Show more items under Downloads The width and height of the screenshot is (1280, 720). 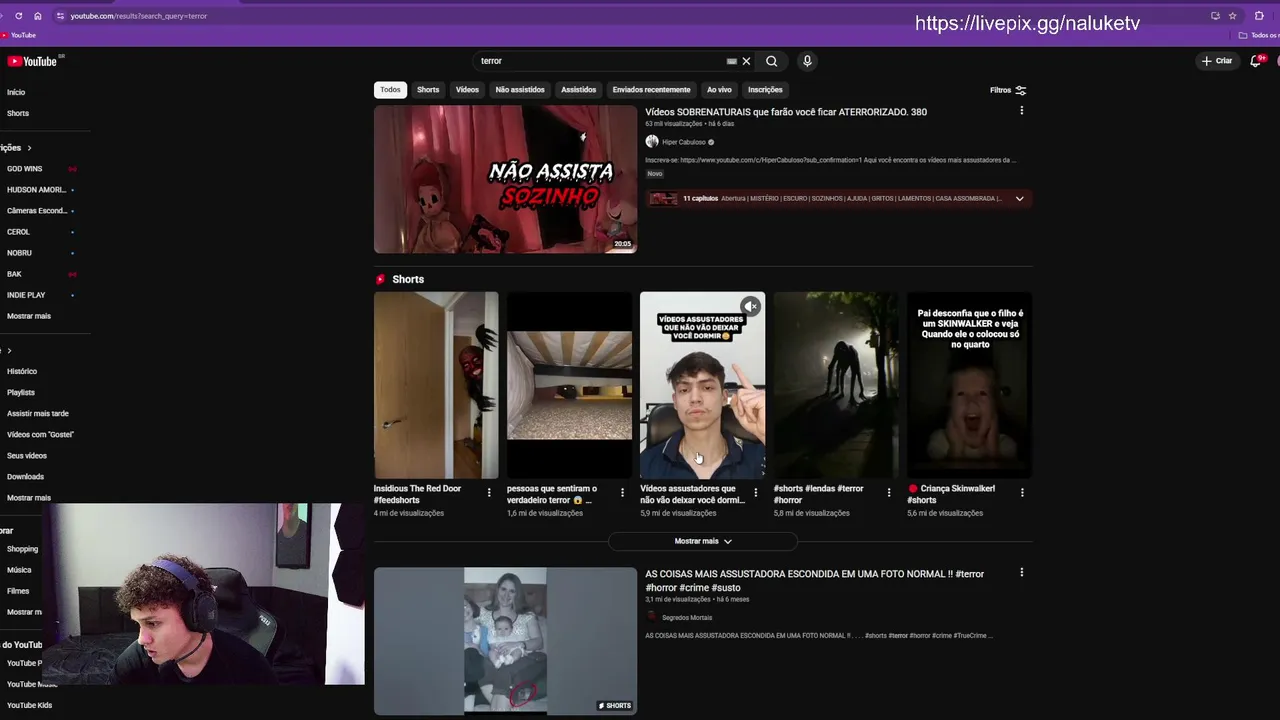coord(29,498)
